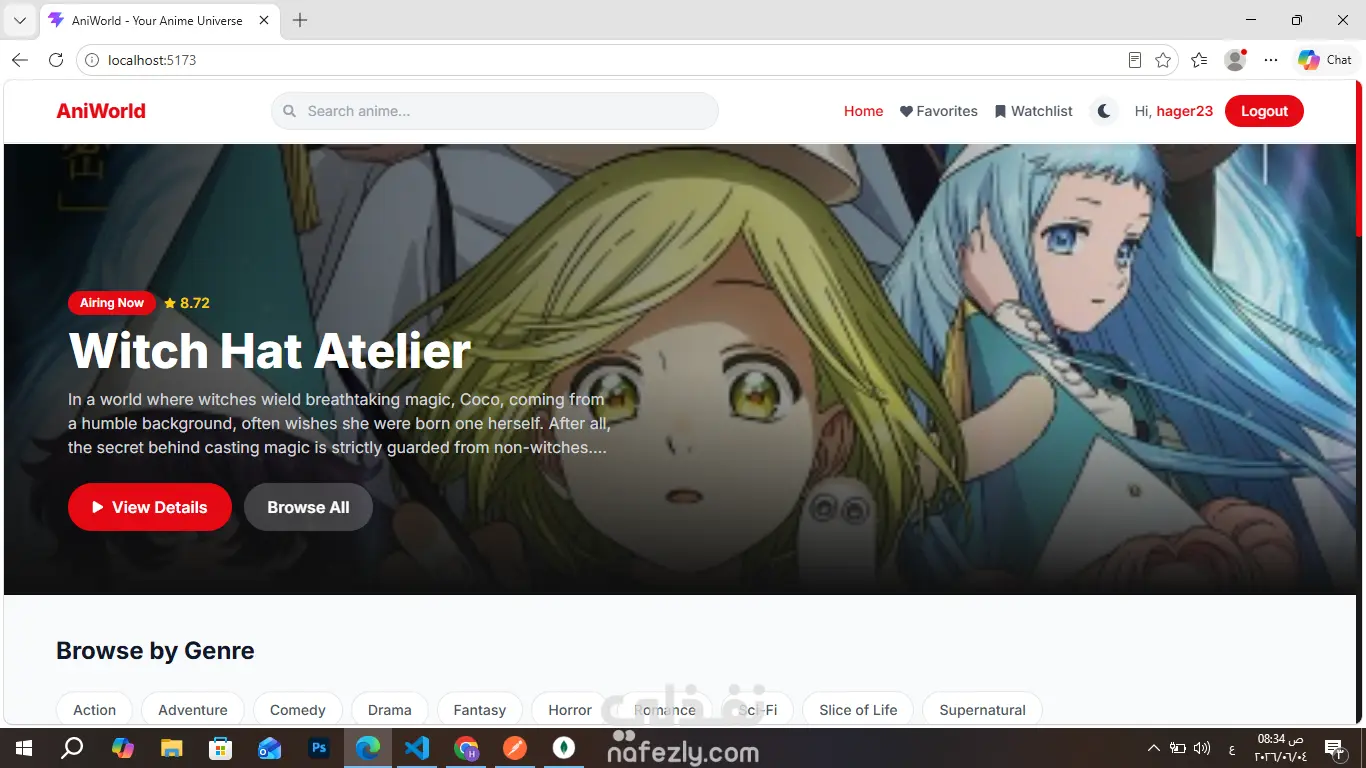Click the hager23 username
The width and height of the screenshot is (1366, 768).
(x=1185, y=111)
